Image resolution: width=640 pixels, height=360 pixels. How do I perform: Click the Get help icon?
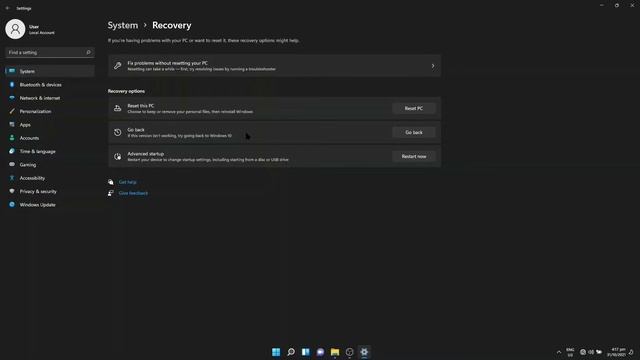click(111, 182)
